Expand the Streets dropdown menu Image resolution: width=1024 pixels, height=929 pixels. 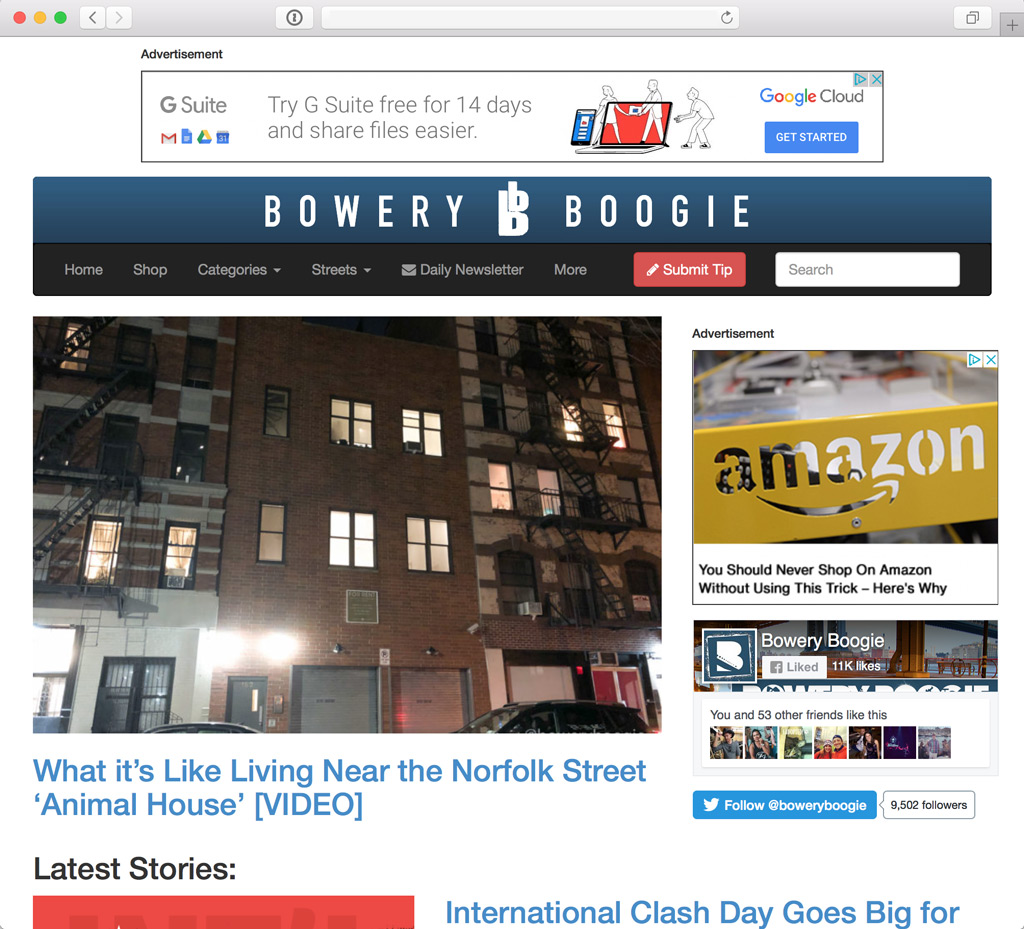341,270
